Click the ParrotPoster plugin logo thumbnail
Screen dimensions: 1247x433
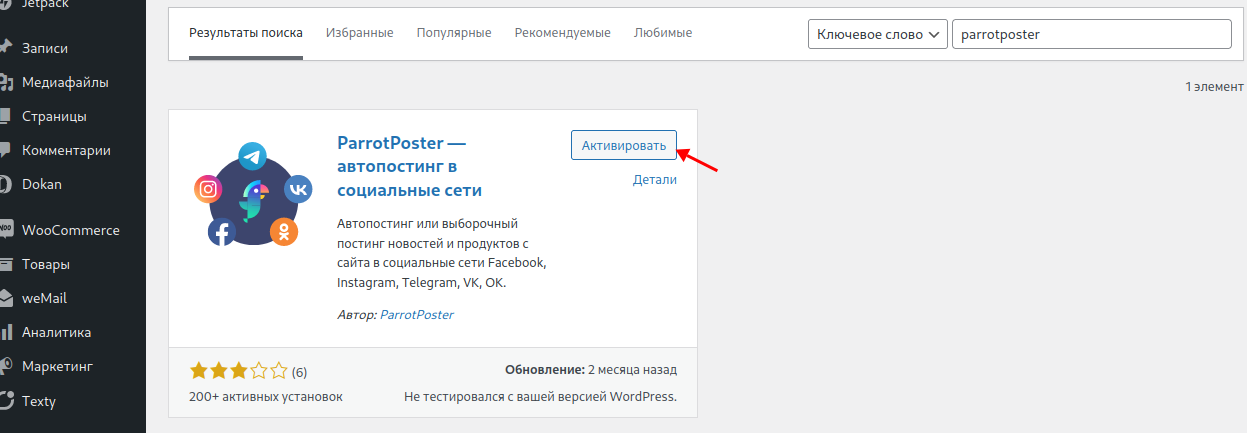253,195
